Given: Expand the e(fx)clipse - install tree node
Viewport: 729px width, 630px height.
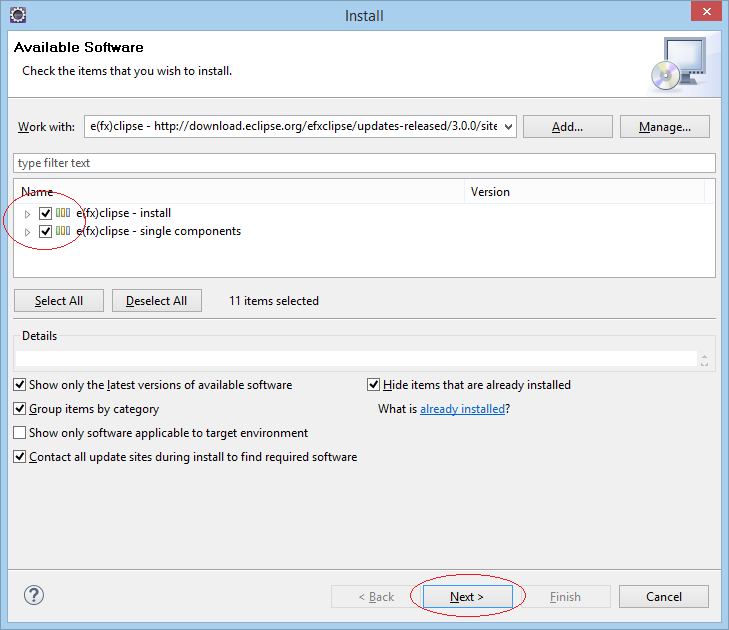Looking at the screenshot, I should (27, 214).
